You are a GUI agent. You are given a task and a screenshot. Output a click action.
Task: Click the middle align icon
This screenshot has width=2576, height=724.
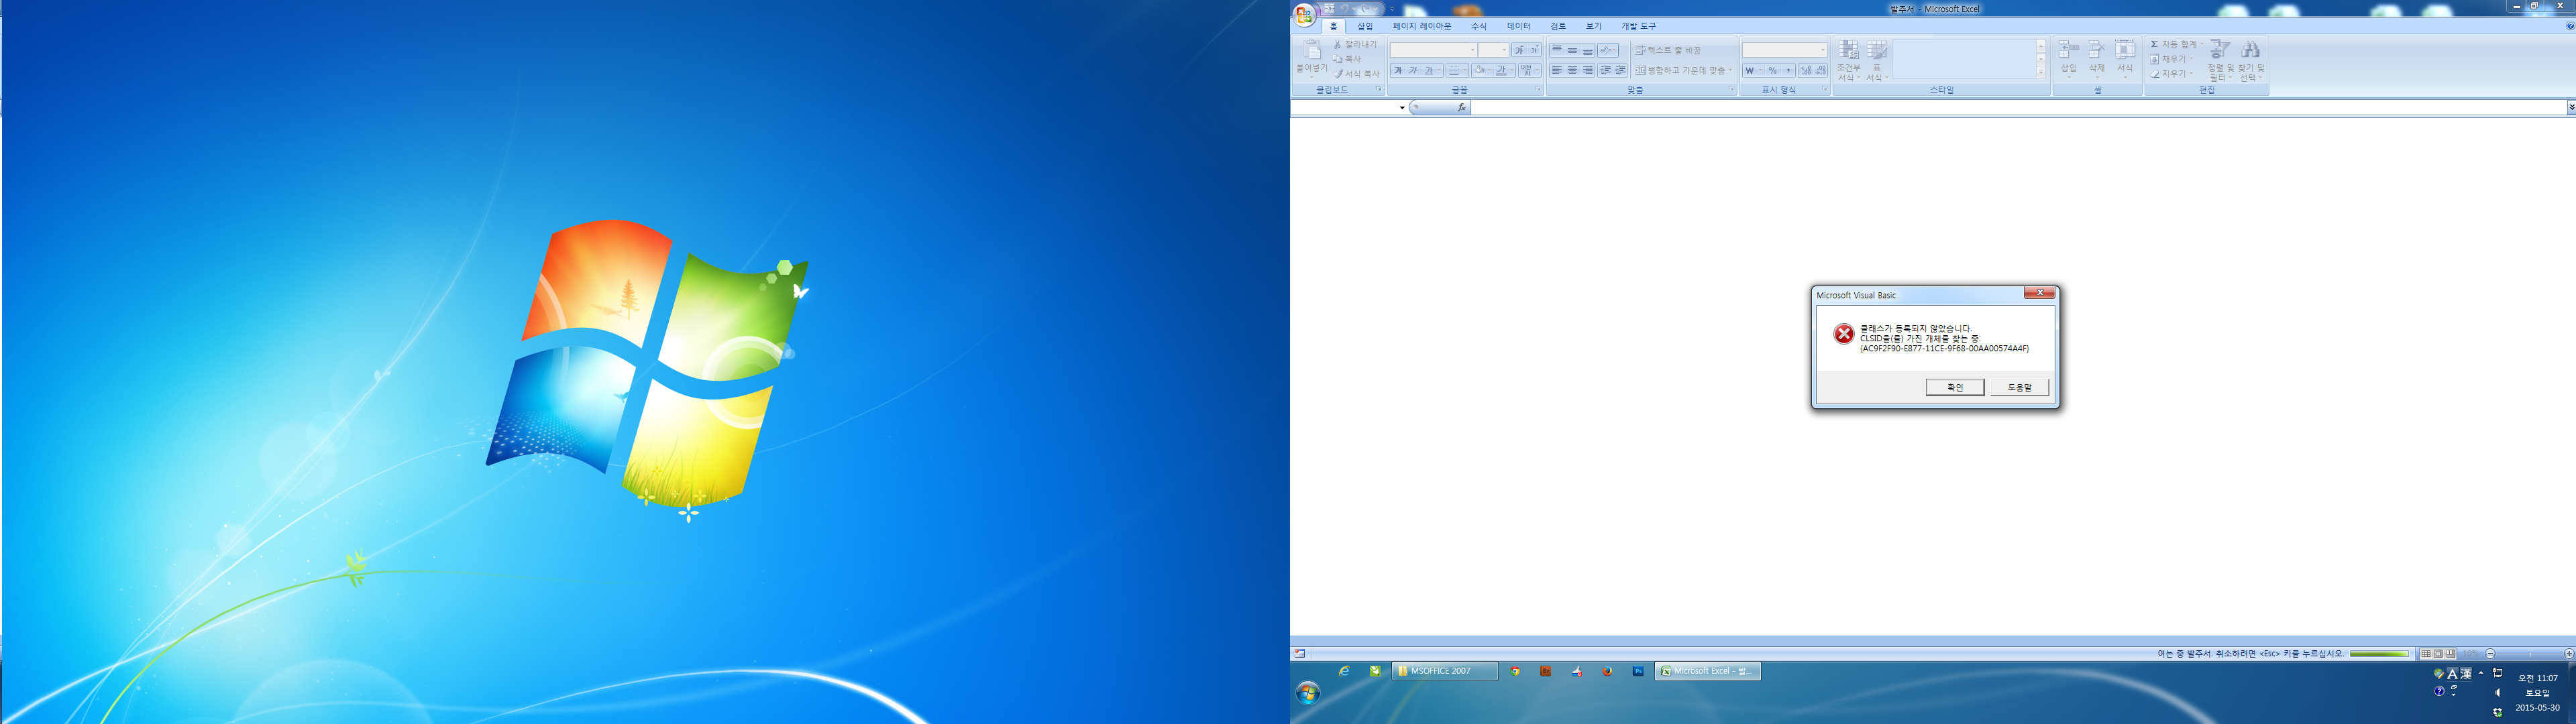pos(1572,50)
